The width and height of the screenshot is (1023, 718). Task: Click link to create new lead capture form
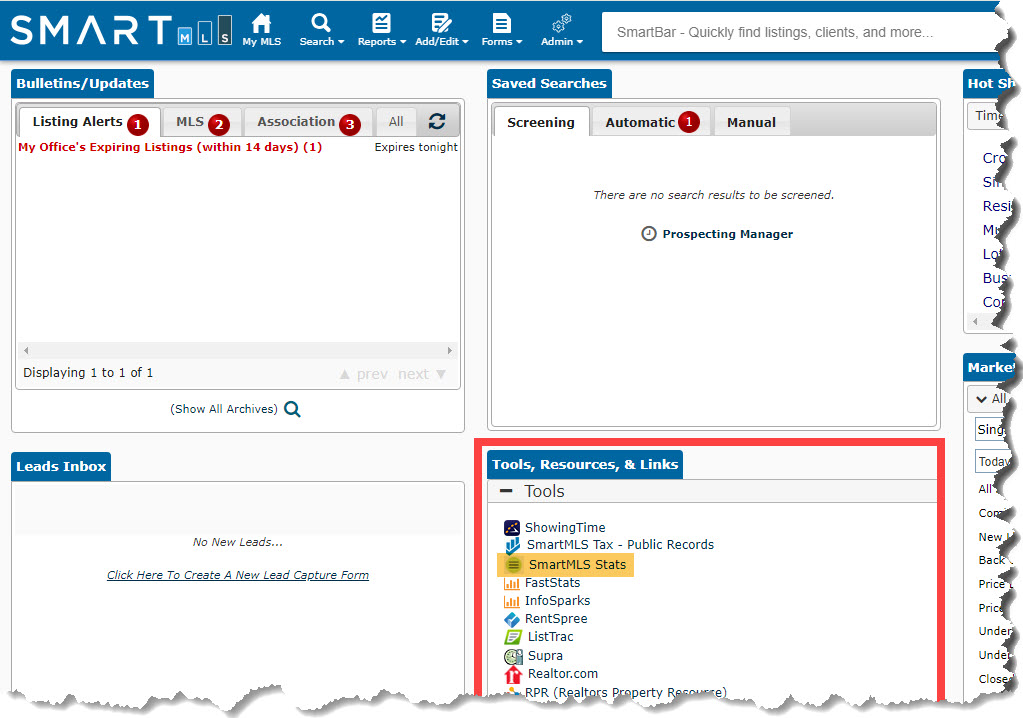pos(238,575)
